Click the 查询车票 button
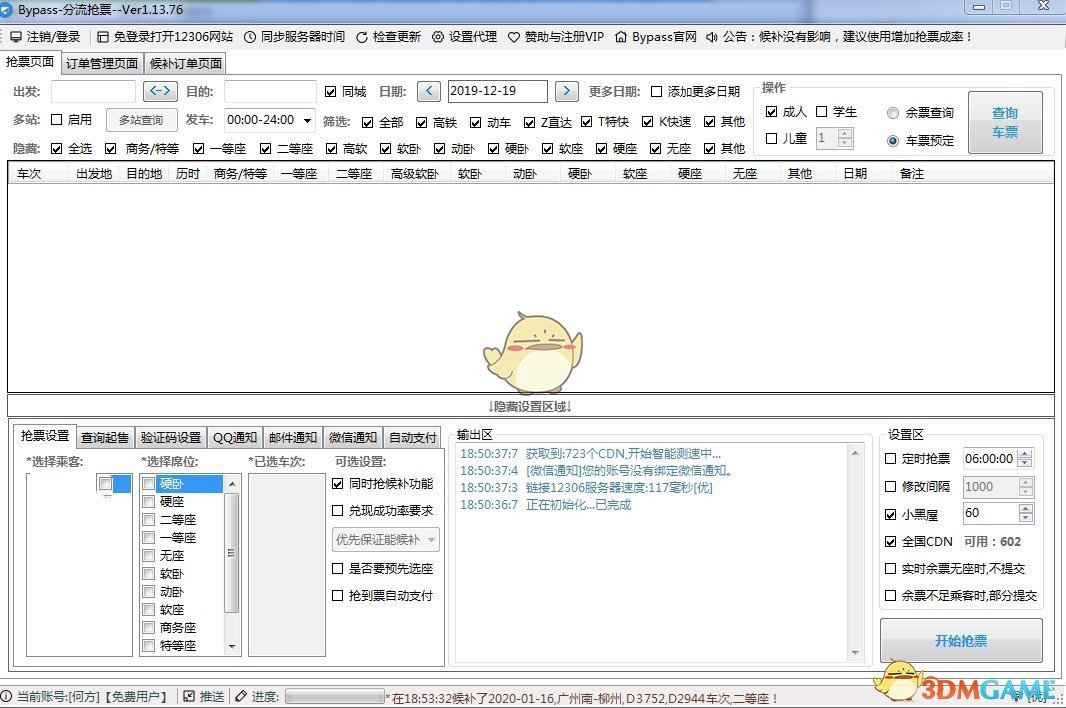This screenshot has width=1066, height=708. point(1004,121)
